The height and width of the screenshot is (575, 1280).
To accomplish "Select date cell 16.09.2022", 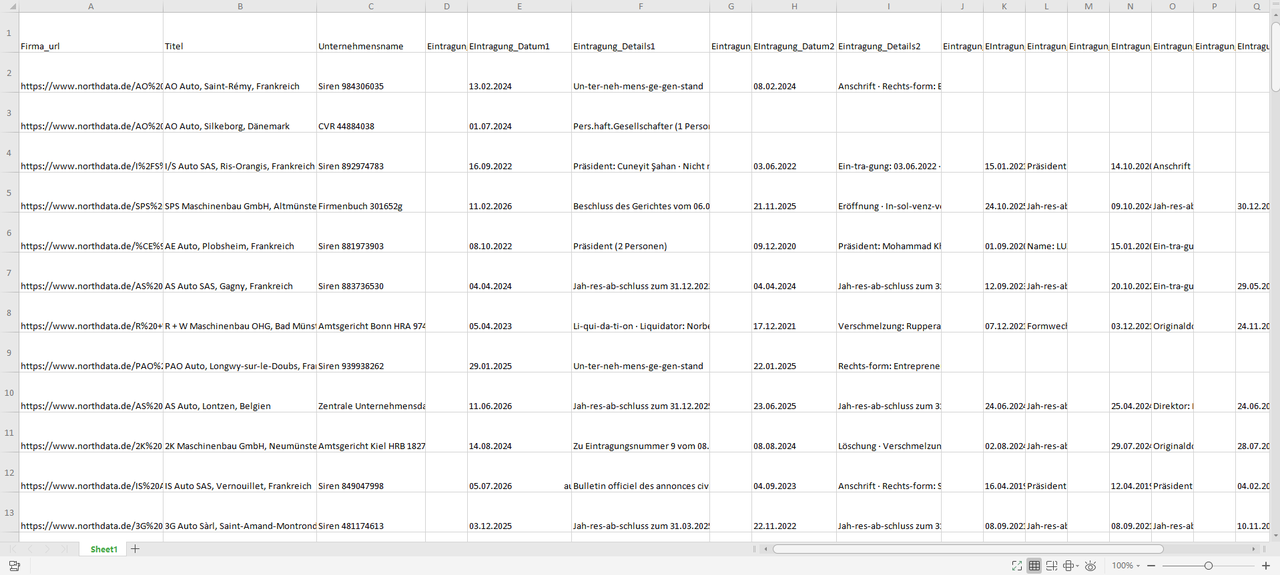I will point(519,153).
